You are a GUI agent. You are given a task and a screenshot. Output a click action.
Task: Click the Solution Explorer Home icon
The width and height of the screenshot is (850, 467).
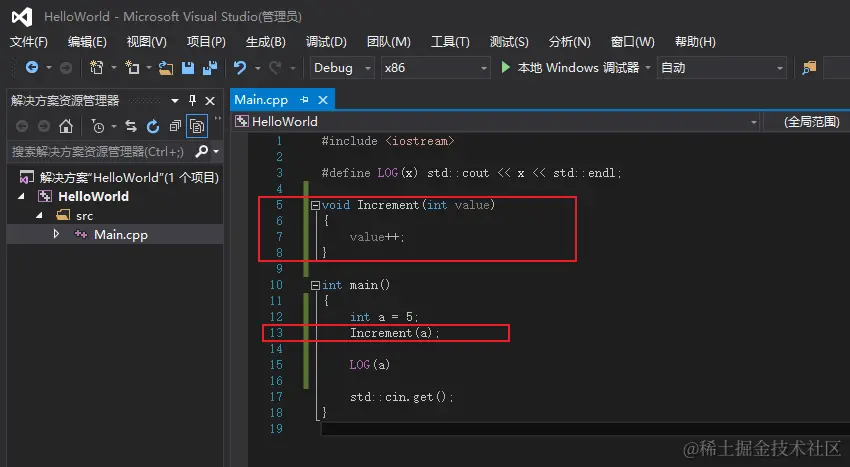point(66,126)
